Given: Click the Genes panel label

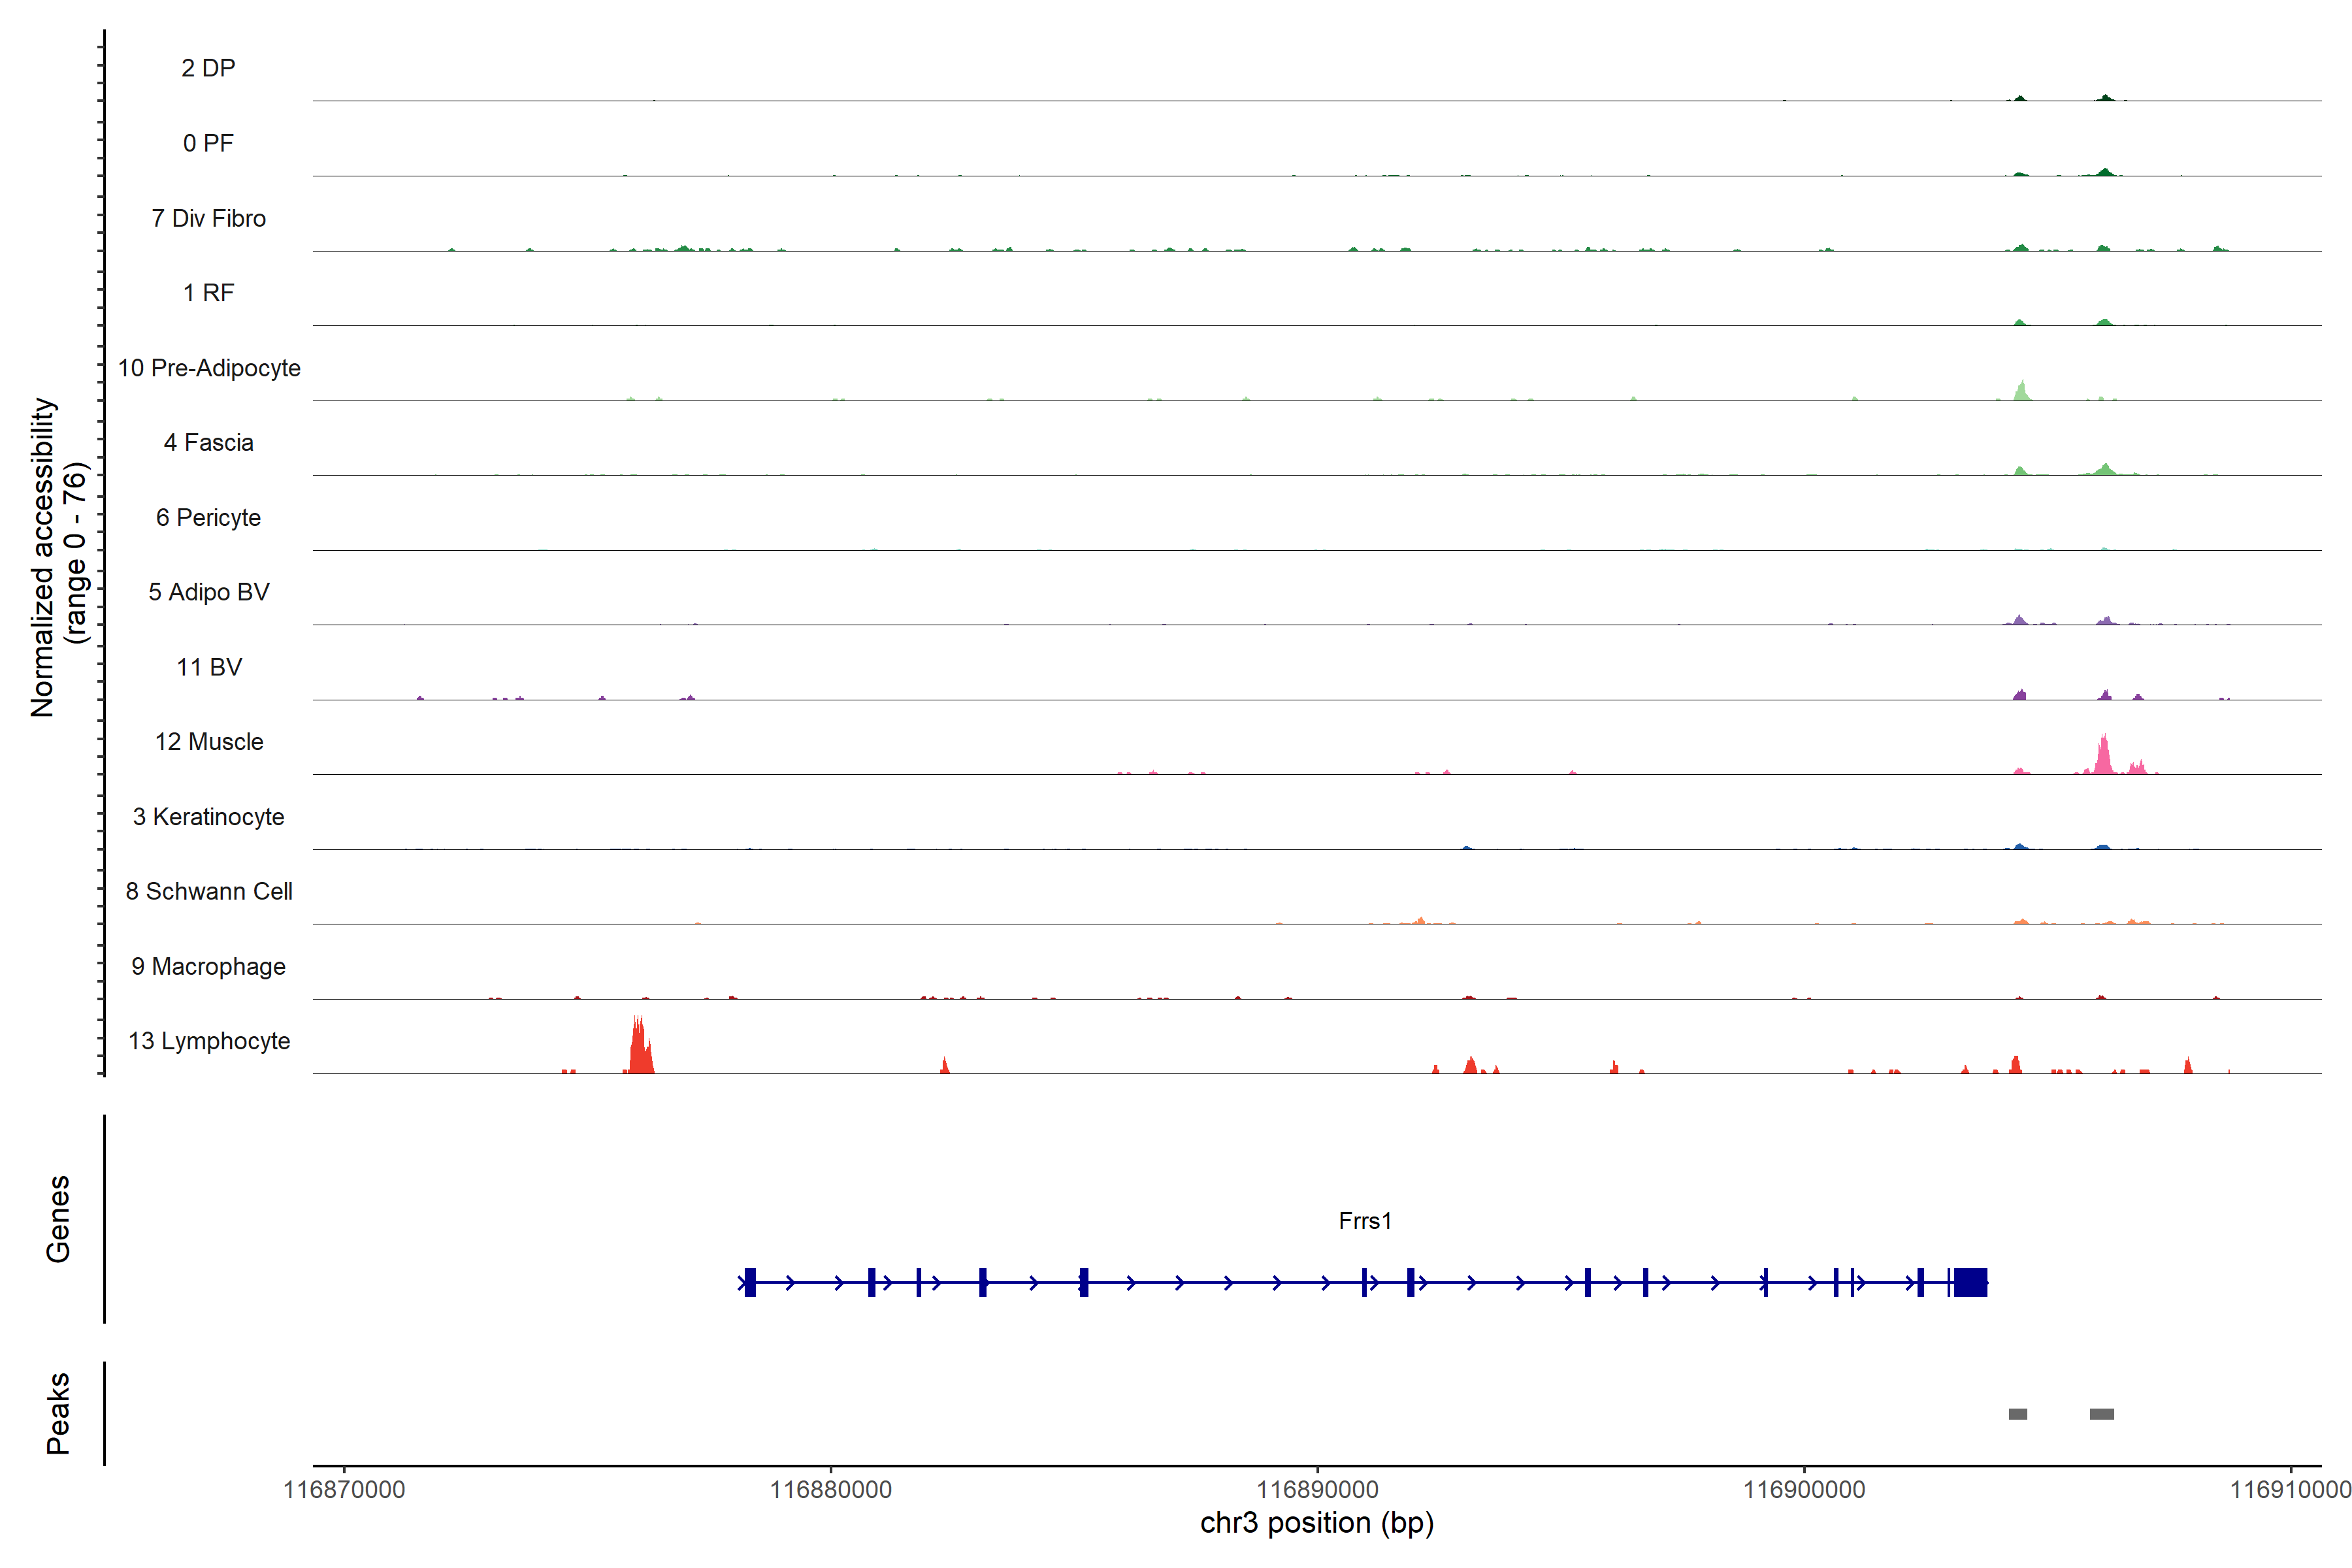Looking at the screenshot, I should 58,1219.
